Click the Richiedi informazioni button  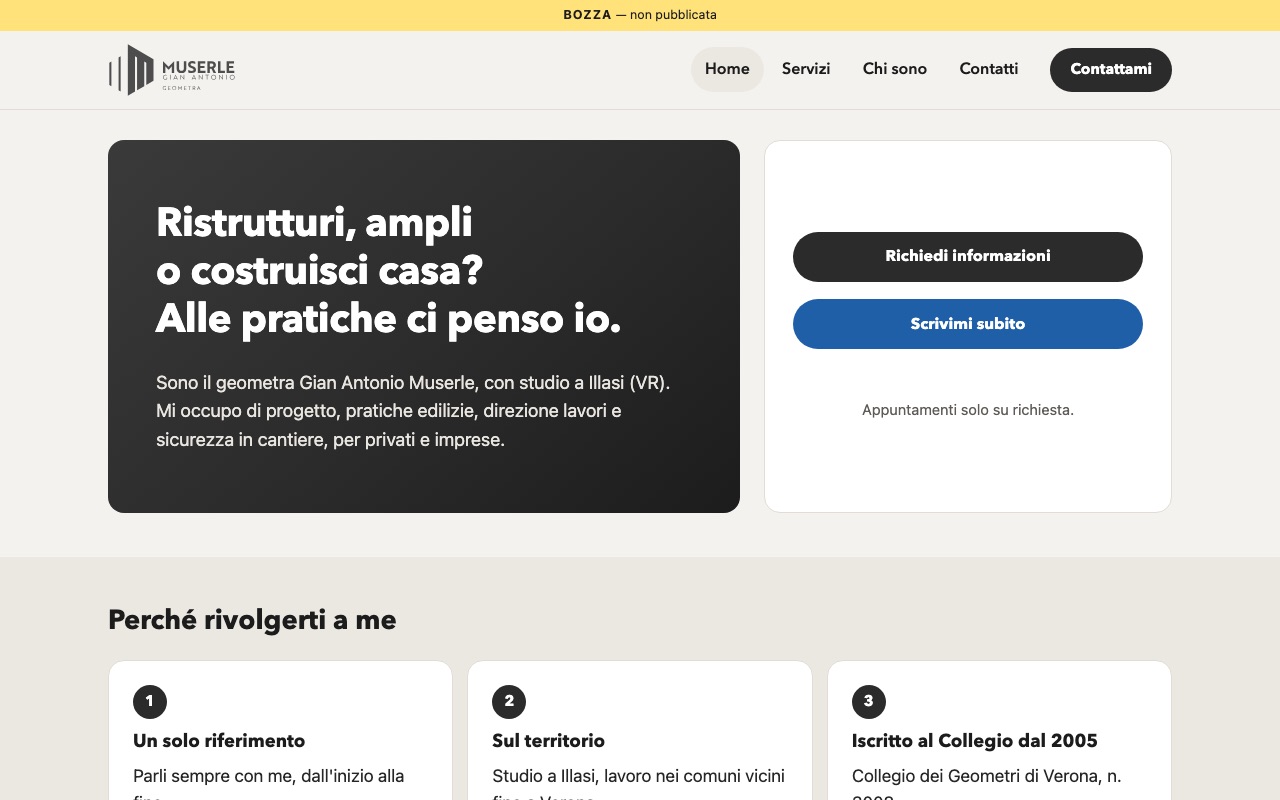[968, 257]
